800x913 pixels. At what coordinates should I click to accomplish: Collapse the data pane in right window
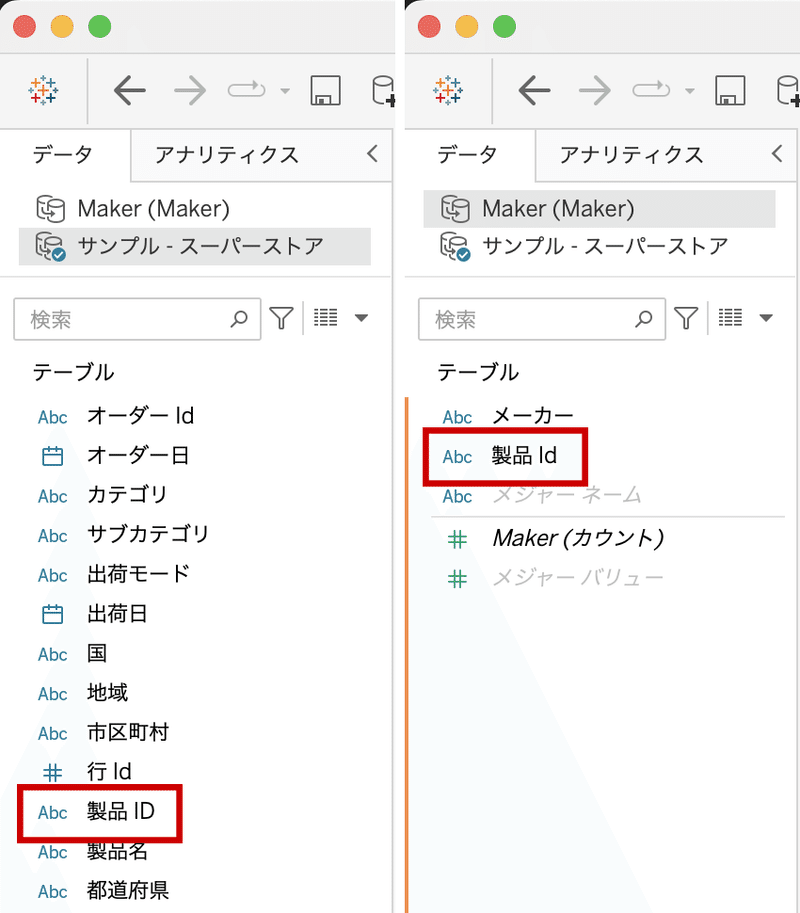[x=777, y=154]
